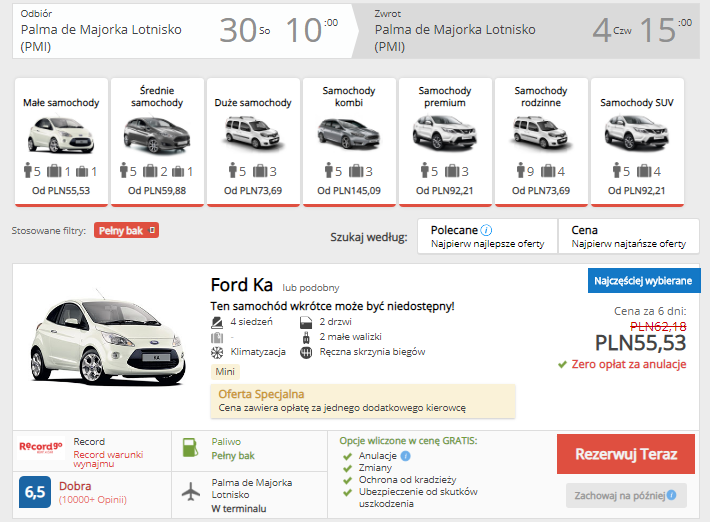
Task: Click the Record supplier logo
Action: click(41, 449)
